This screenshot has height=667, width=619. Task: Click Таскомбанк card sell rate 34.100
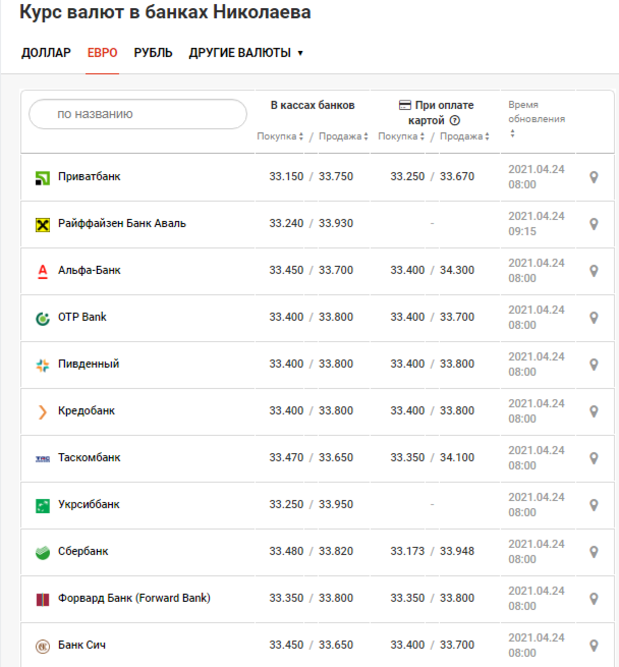[457, 457]
